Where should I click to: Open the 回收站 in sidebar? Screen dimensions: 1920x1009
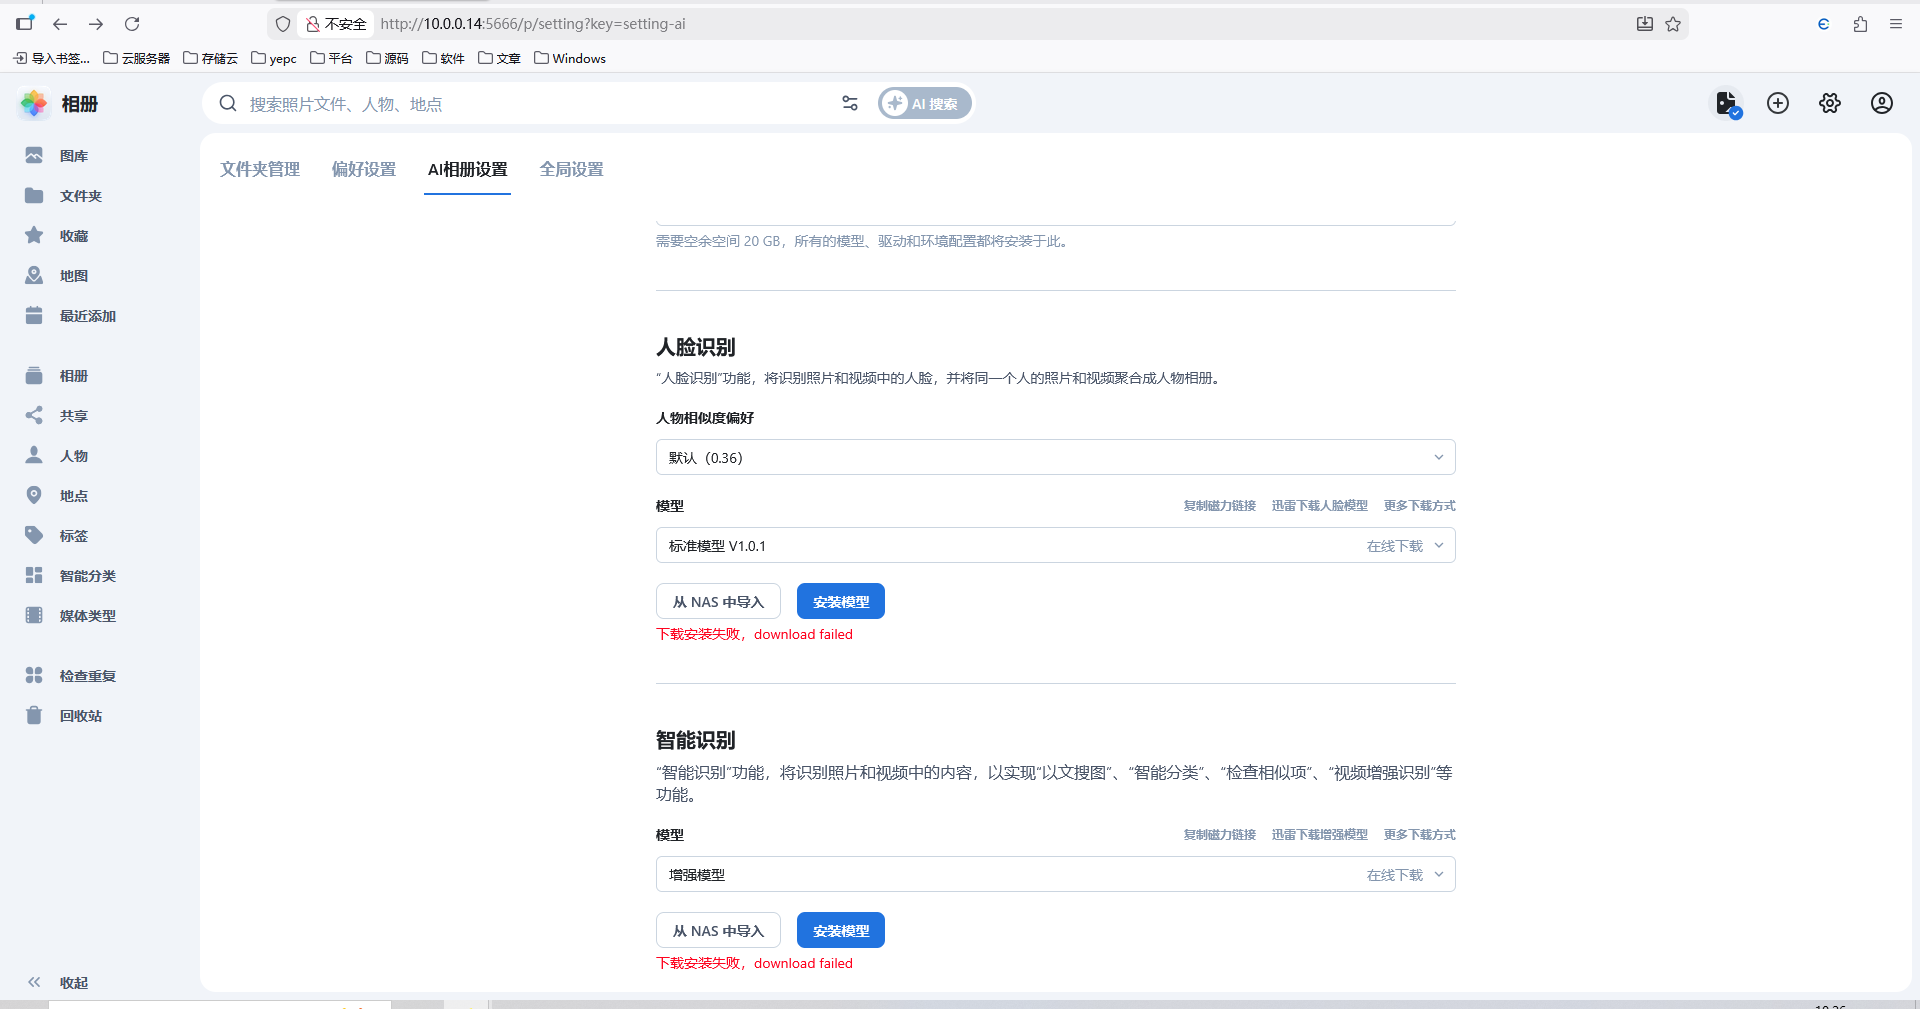coord(81,715)
